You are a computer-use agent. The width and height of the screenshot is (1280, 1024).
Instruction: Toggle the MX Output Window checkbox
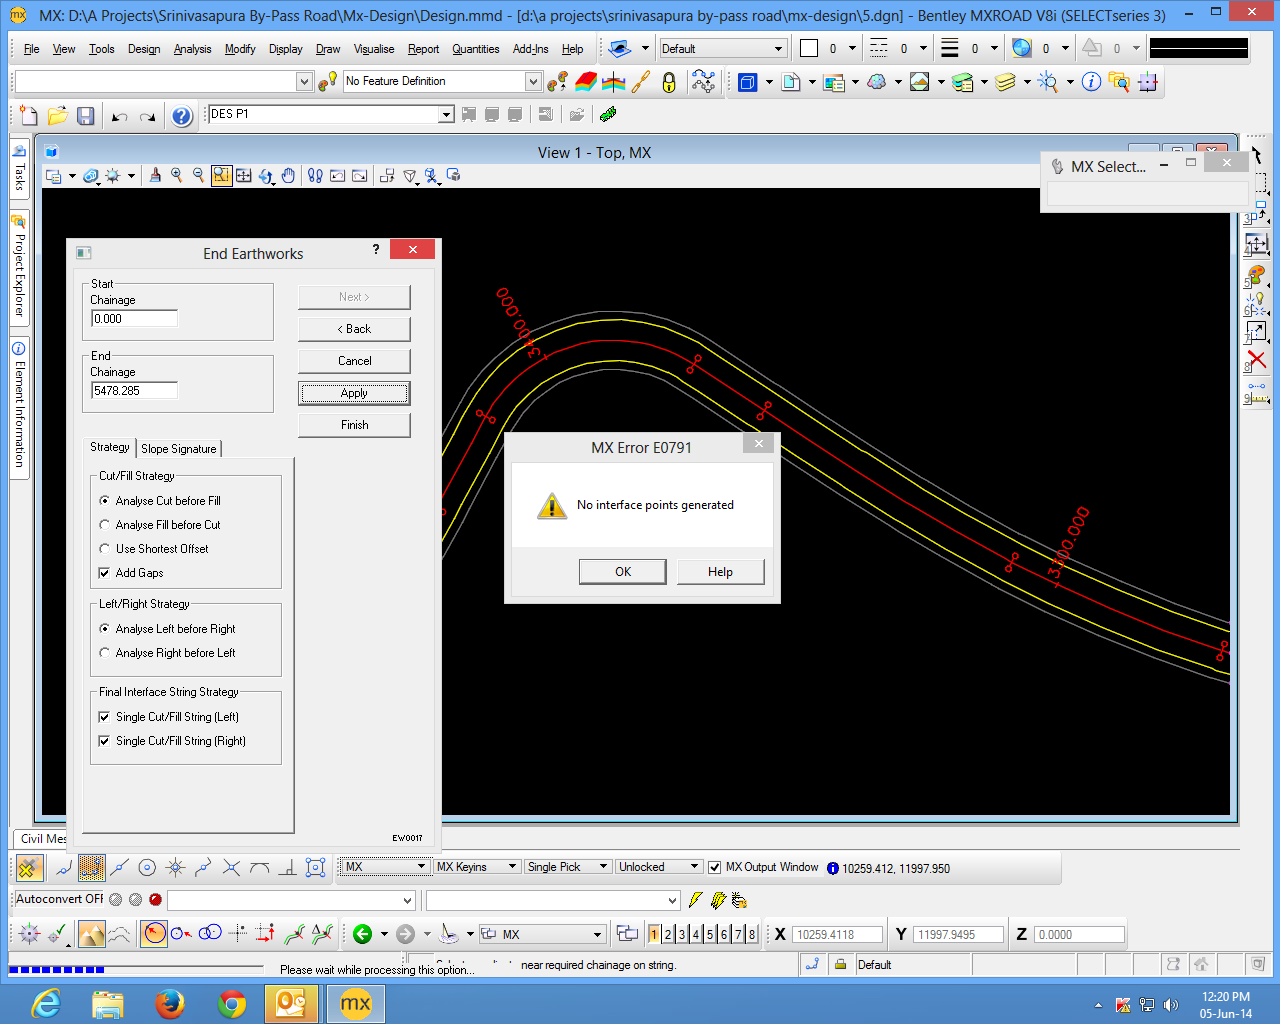click(714, 867)
